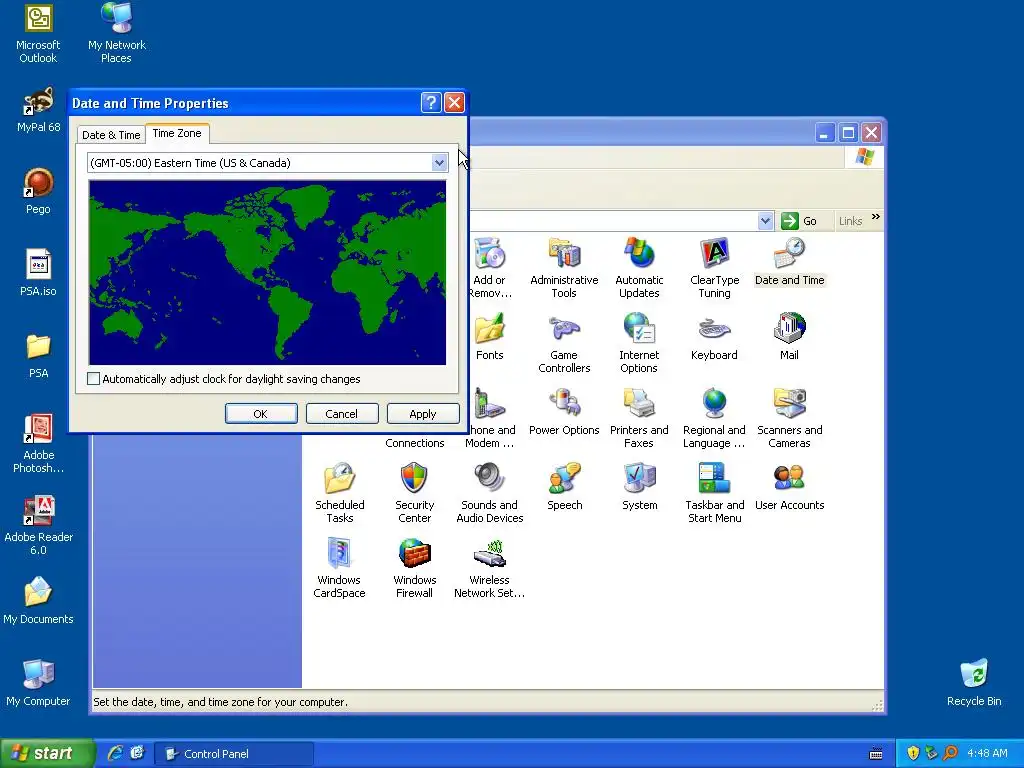Select PSA.iso file on desktop
1024x768 pixels.
click(38, 273)
